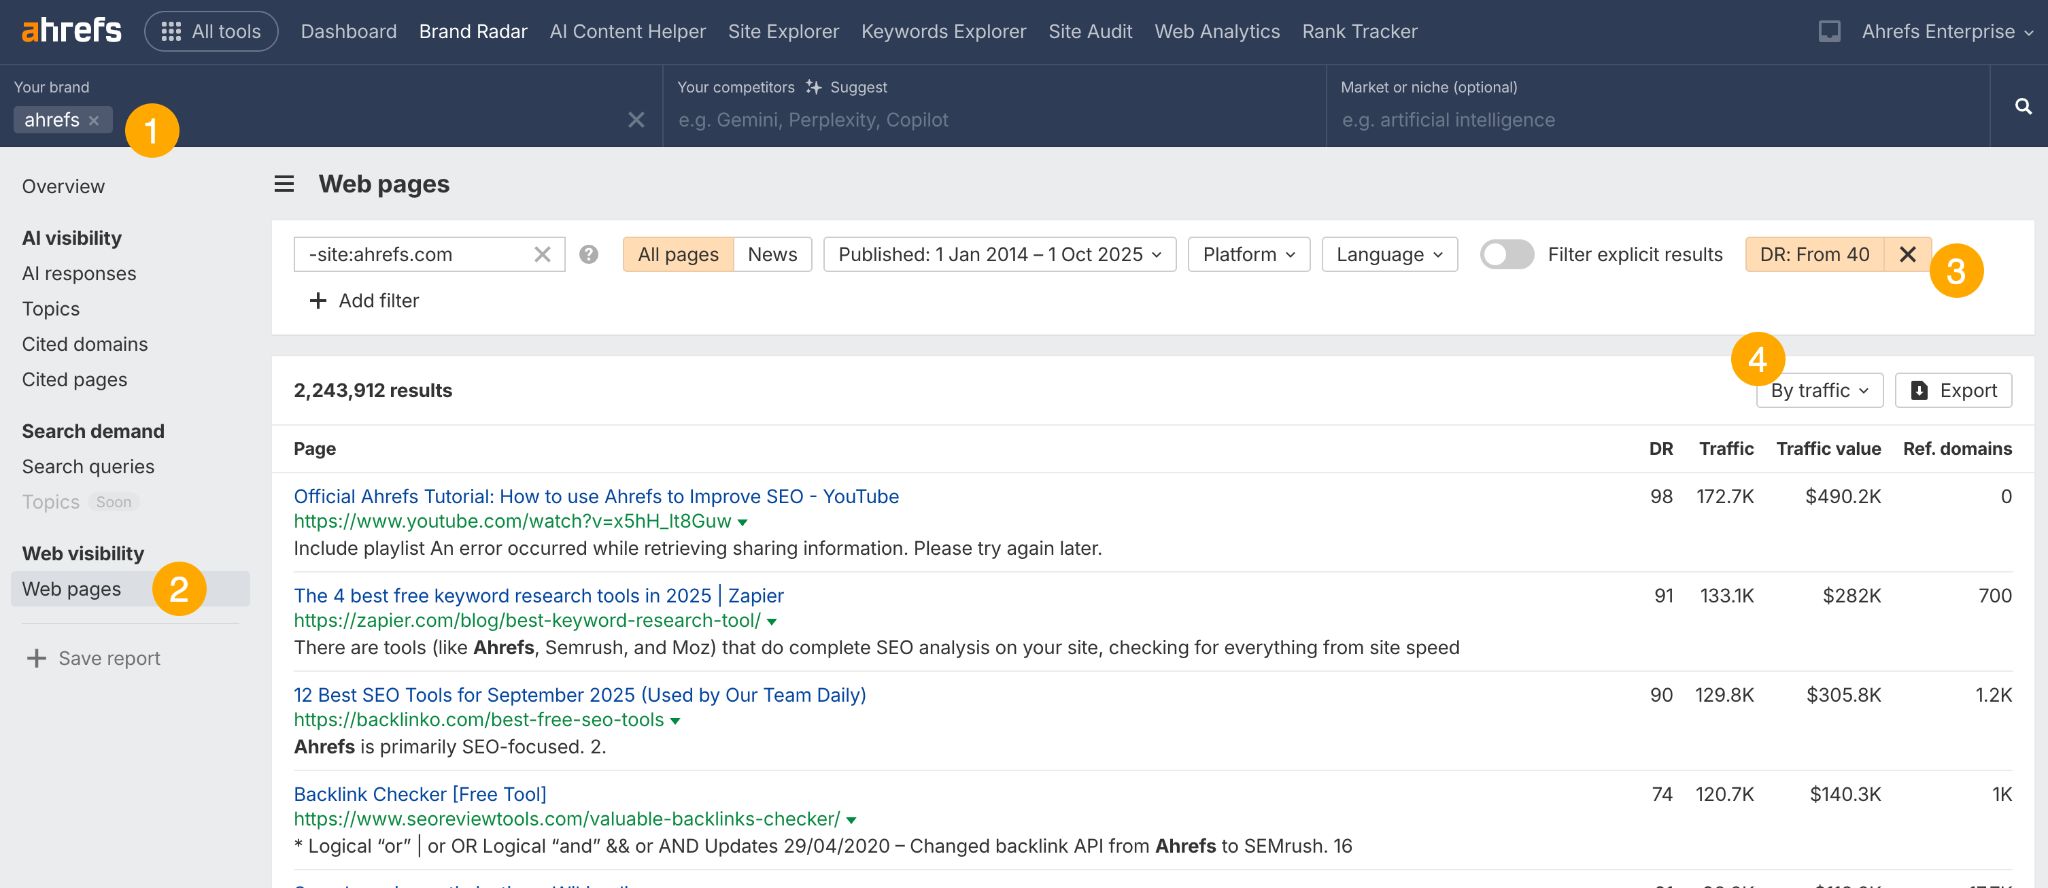Click the Suggest competitors sparkle icon
This screenshot has width=2048, height=888.
(x=814, y=88)
